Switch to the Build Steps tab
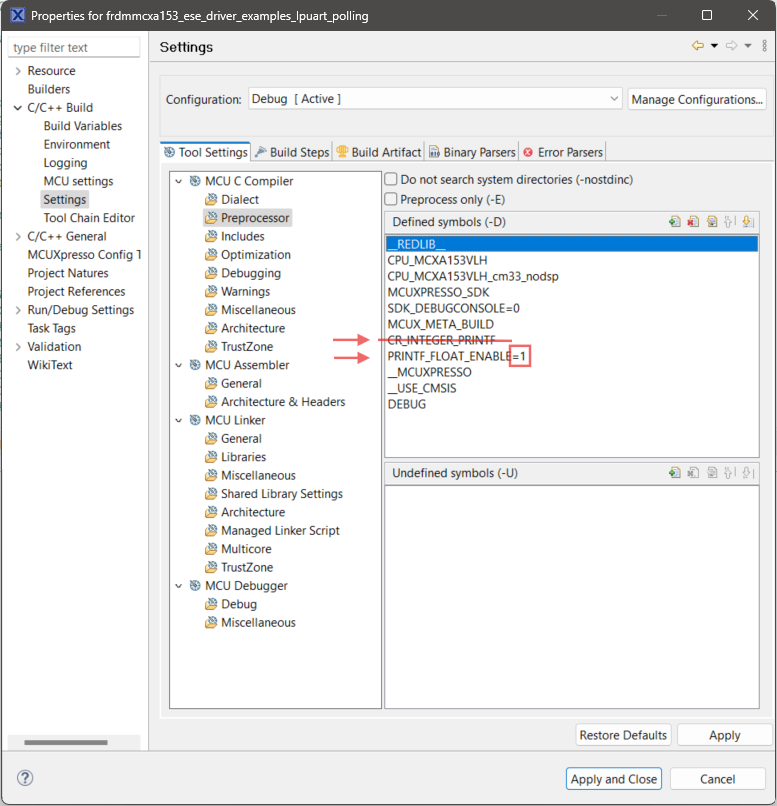This screenshot has height=806, width=777. coord(292,152)
